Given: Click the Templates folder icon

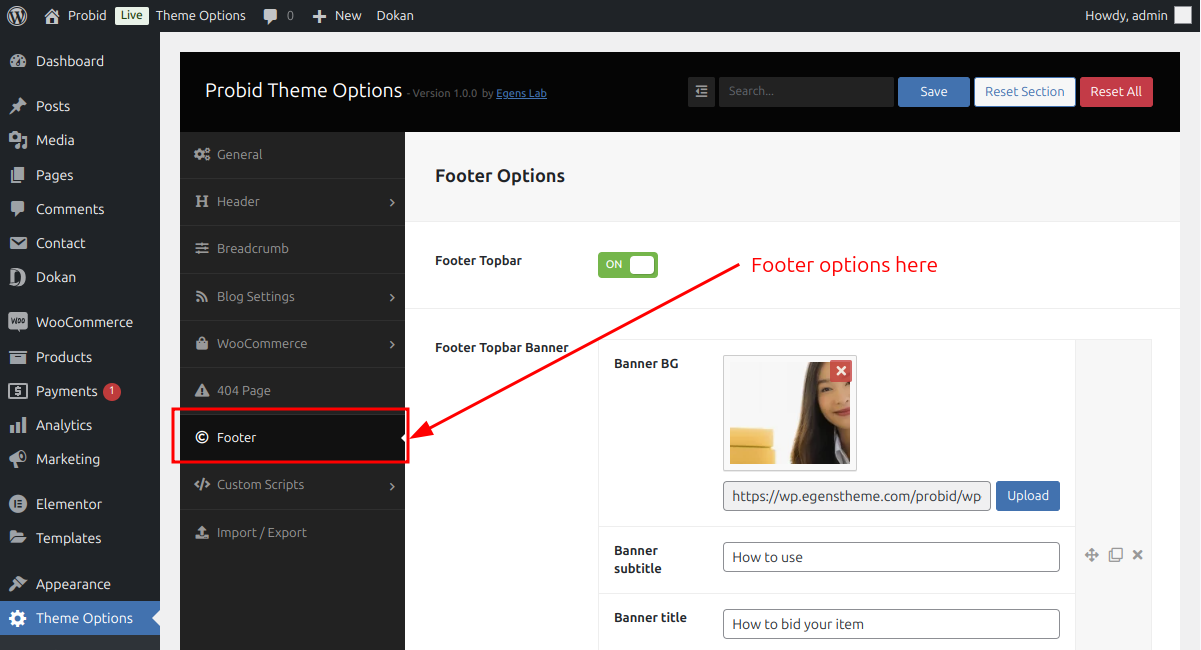Looking at the screenshot, I should [18, 538].
